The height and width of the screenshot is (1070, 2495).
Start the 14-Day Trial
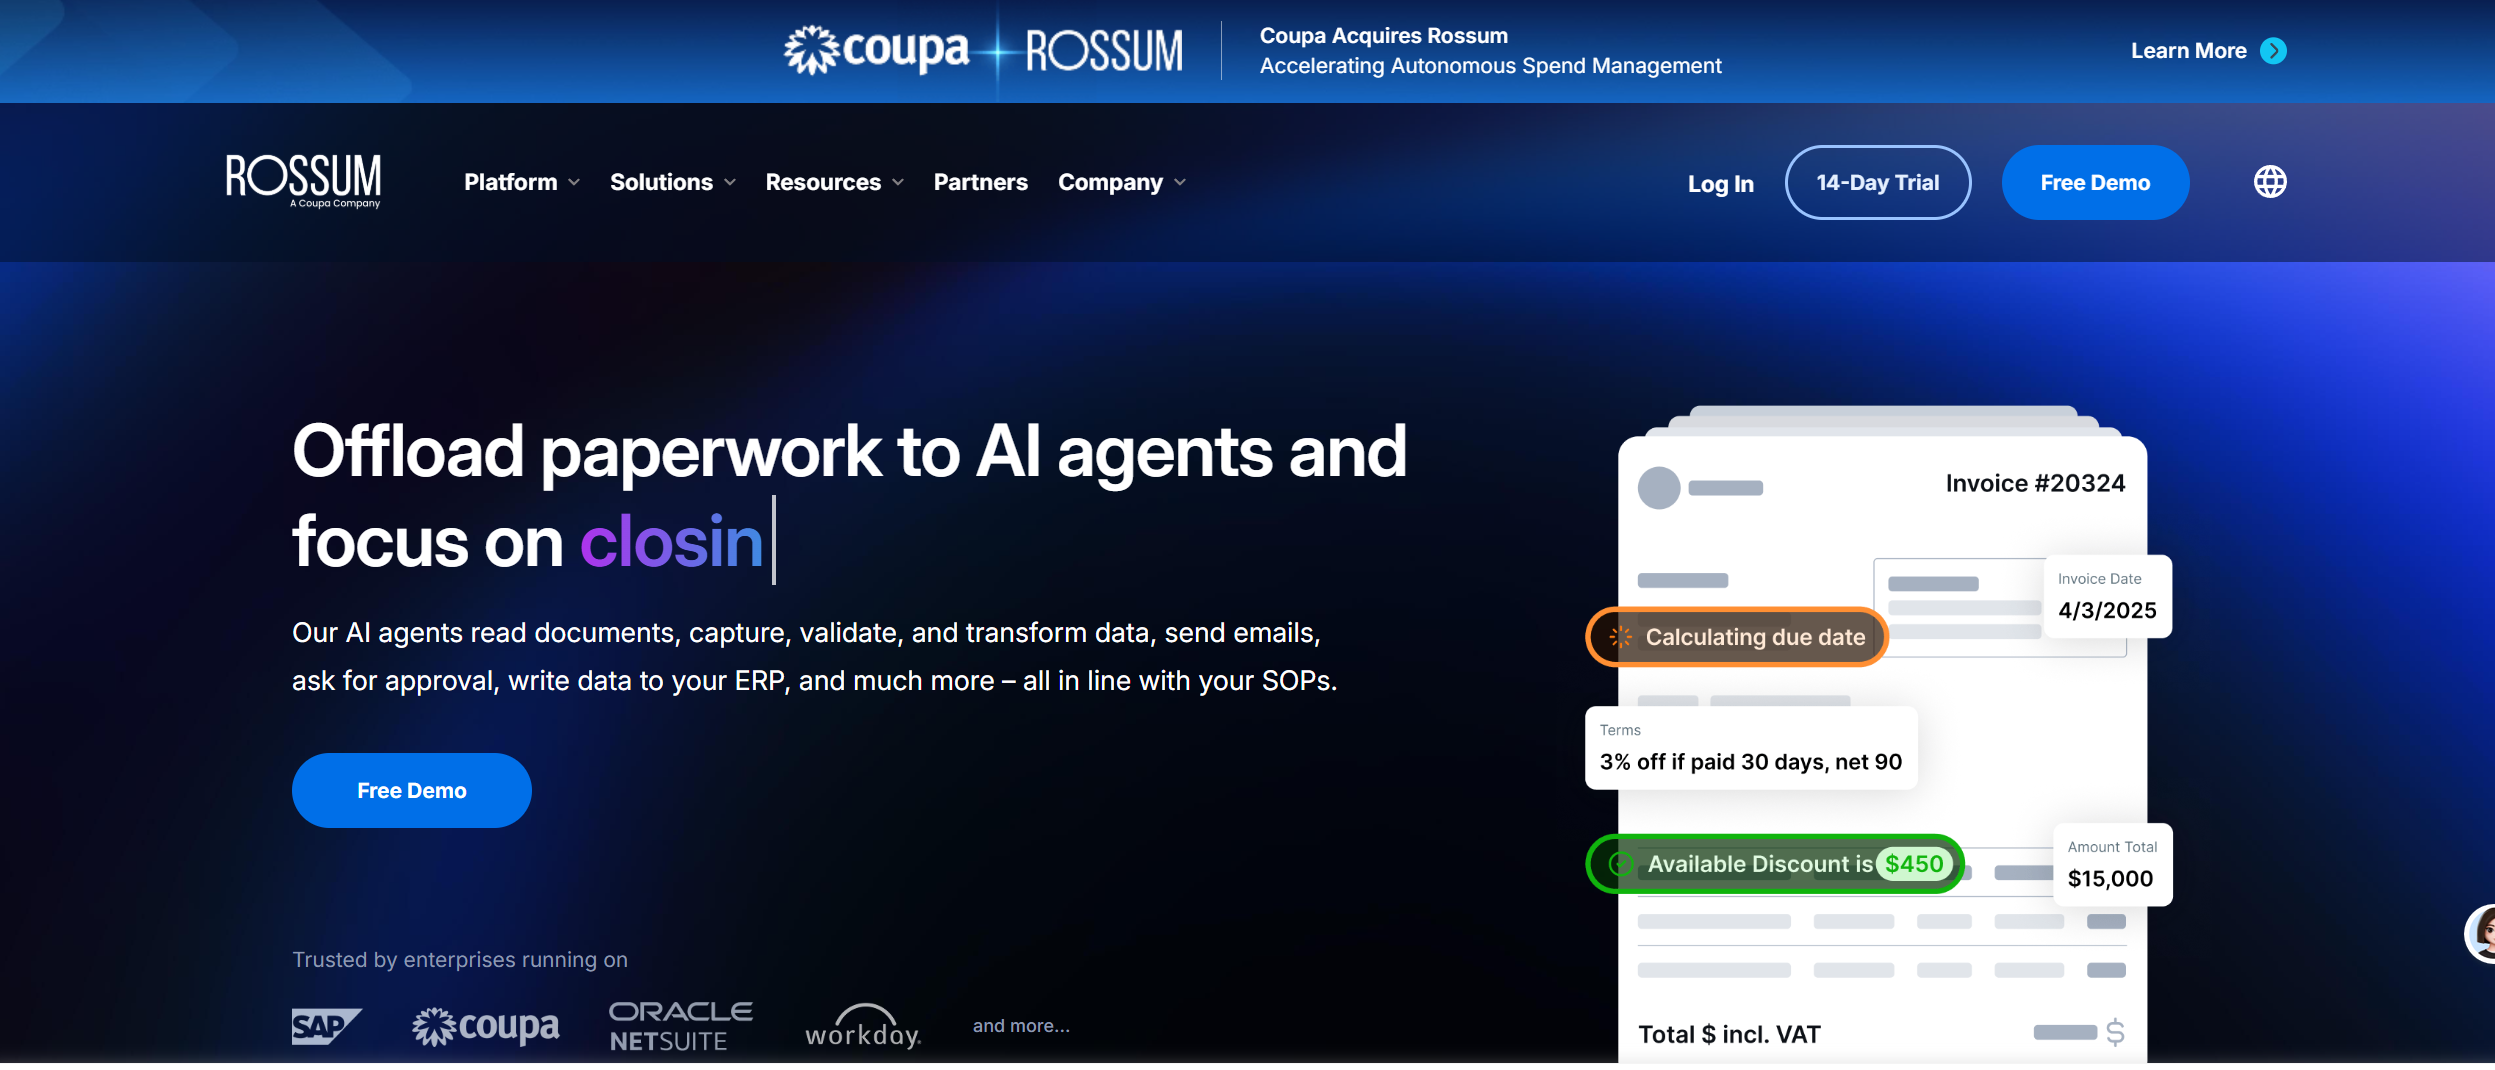tap(1877, 182)
